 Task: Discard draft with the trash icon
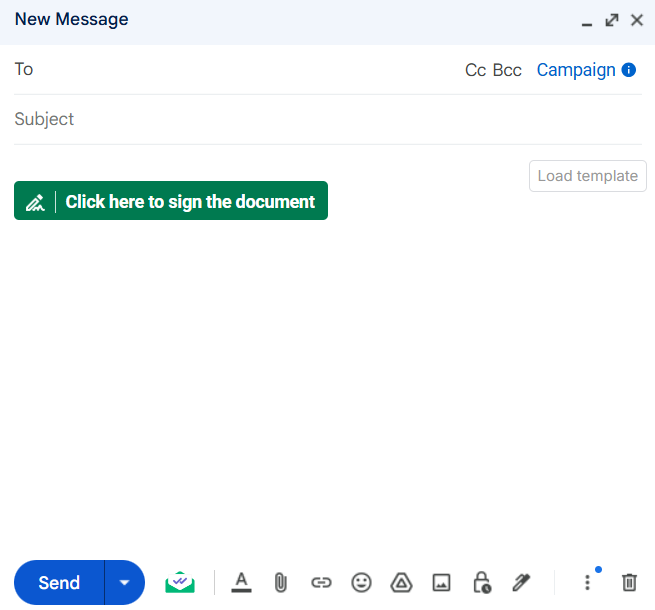coord(629,582)
